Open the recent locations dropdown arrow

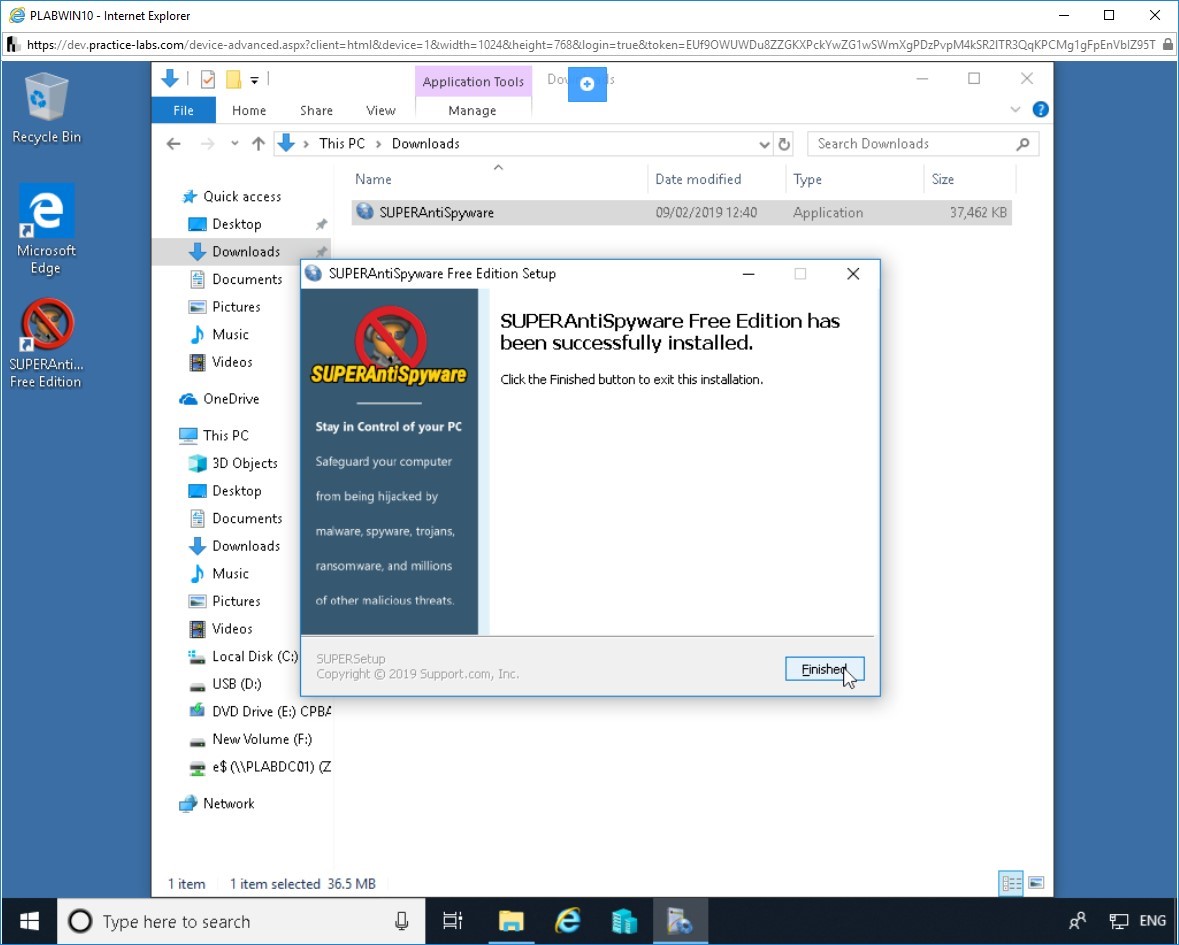click(x=235, y=144)
